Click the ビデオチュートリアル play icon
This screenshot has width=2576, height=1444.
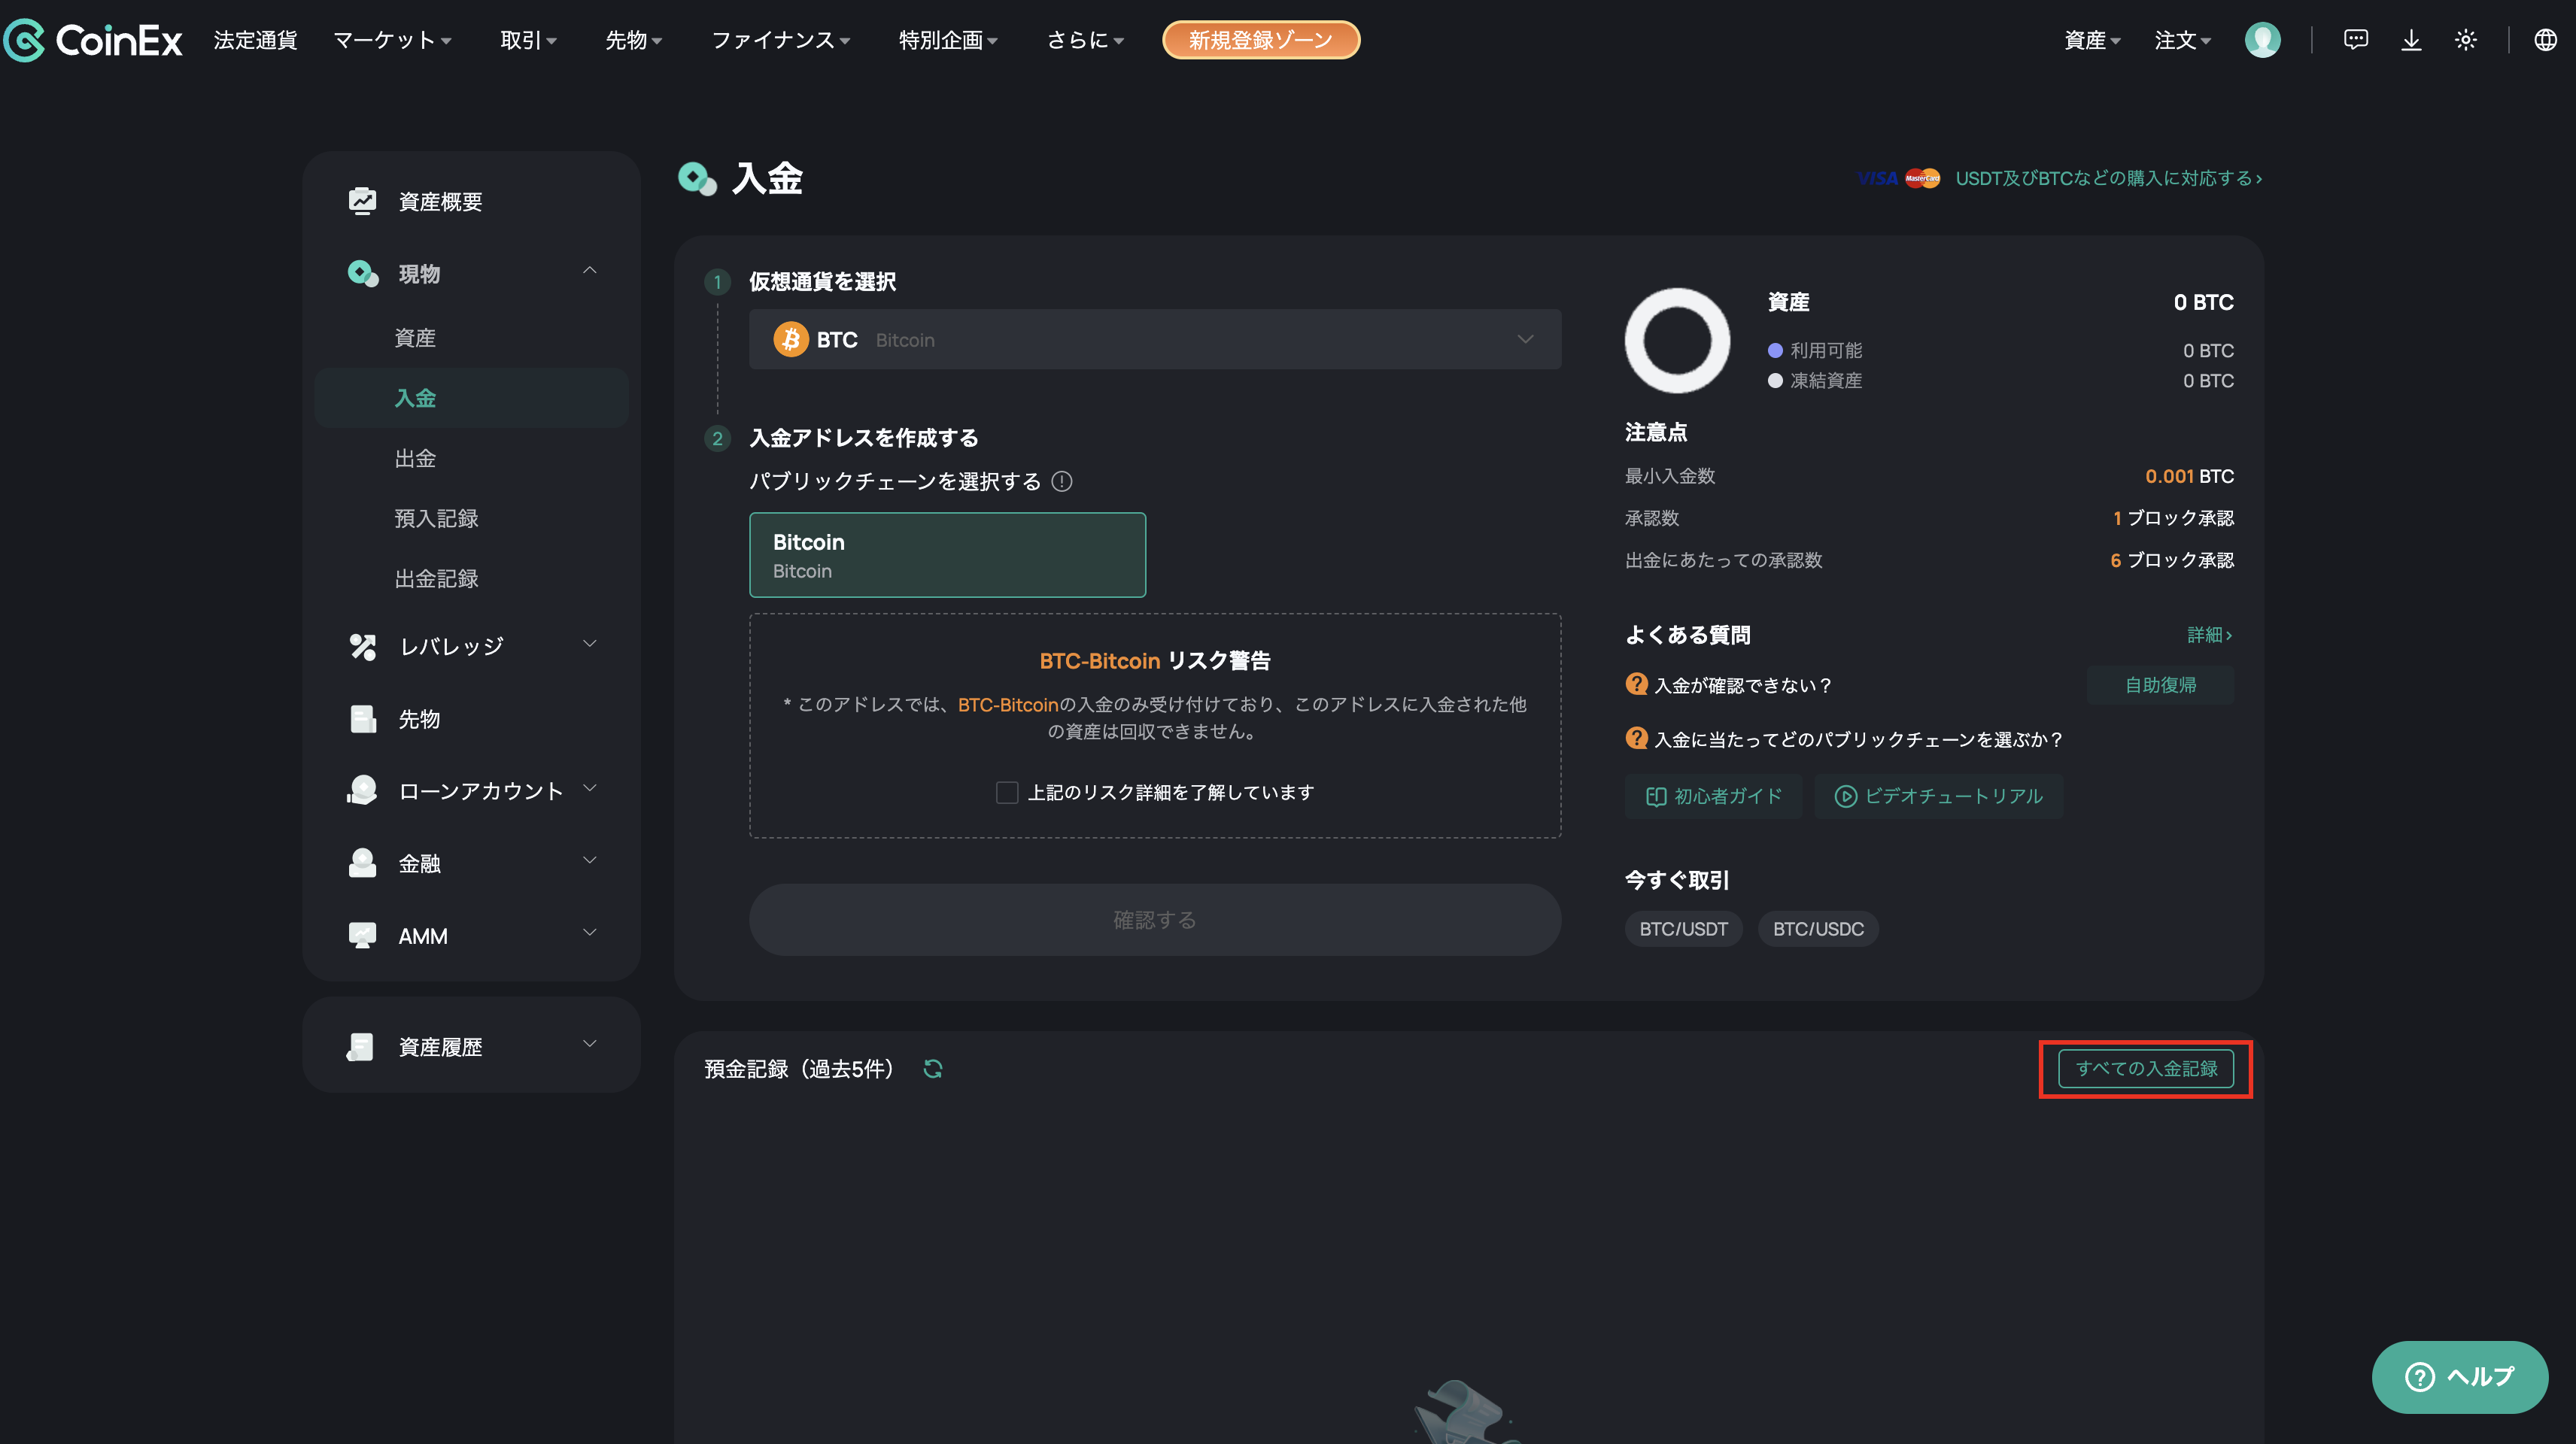point(1845,796)
